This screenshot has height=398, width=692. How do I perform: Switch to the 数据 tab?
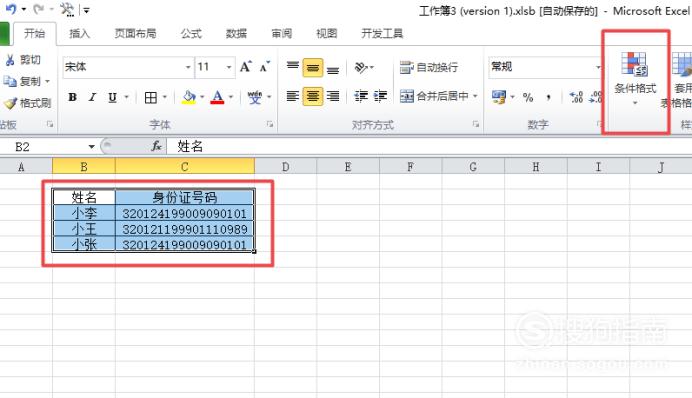pos(236,34)
